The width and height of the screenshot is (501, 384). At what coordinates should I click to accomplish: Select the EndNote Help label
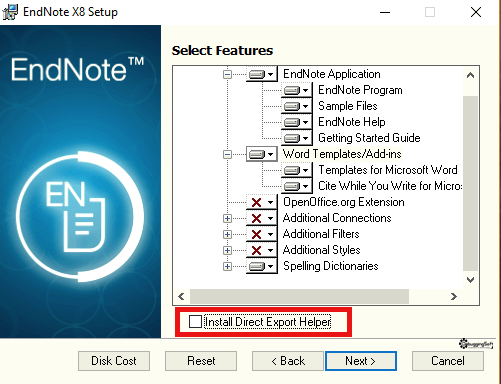coord(352,122)
